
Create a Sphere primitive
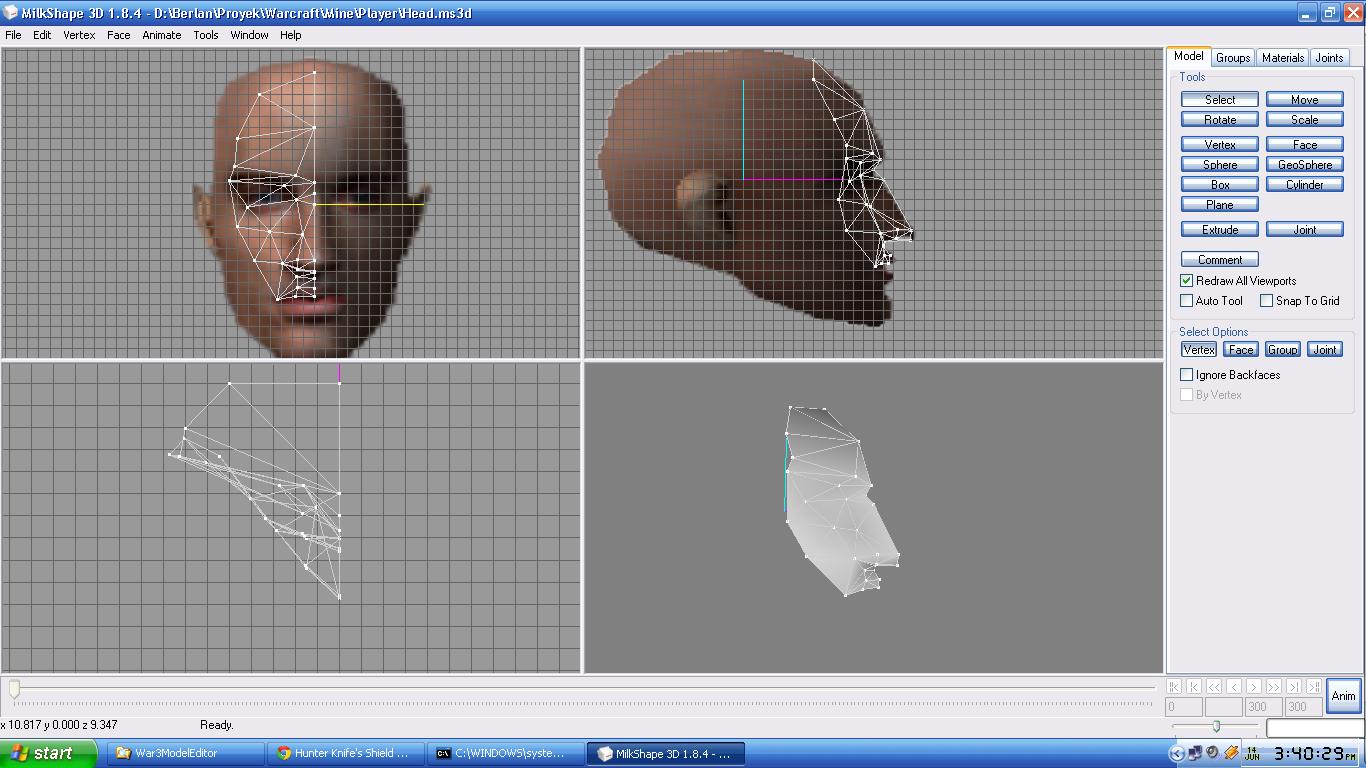click(1219, 164)
